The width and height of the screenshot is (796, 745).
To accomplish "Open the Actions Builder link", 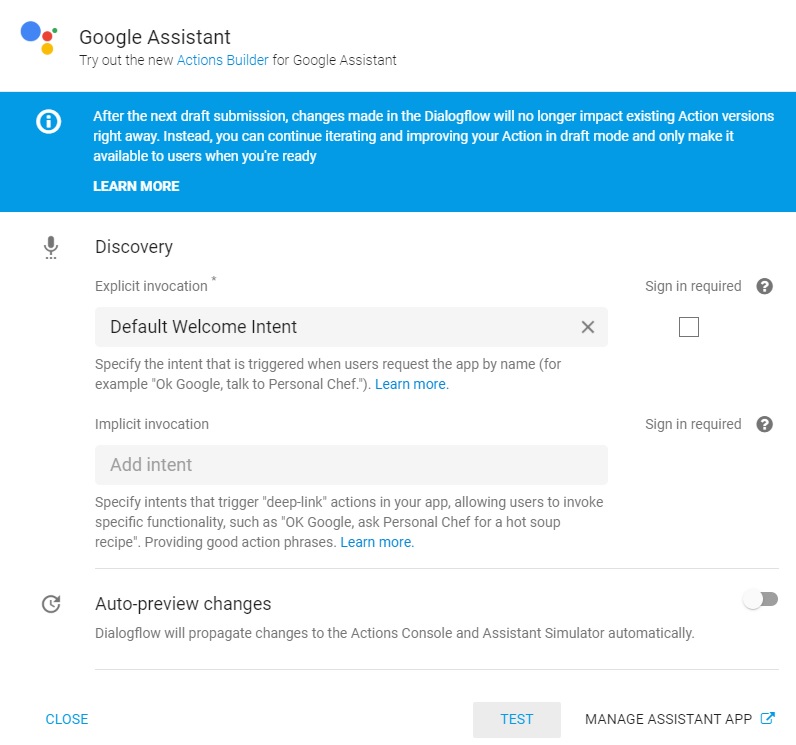I will 222,60.
